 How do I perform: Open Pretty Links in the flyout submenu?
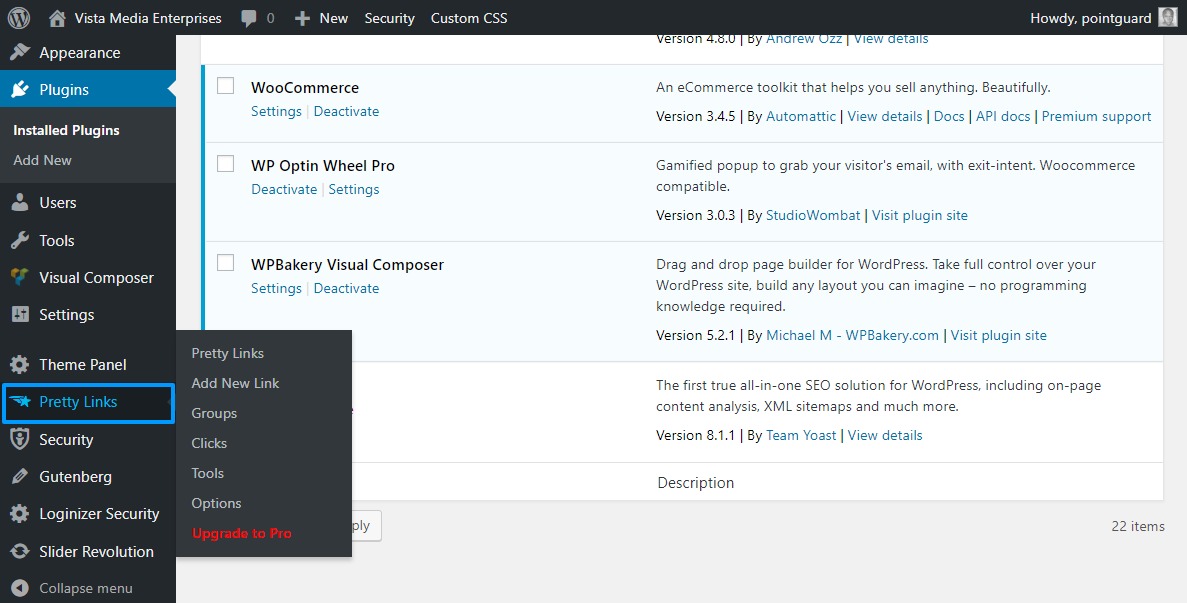tap(227, 353)
